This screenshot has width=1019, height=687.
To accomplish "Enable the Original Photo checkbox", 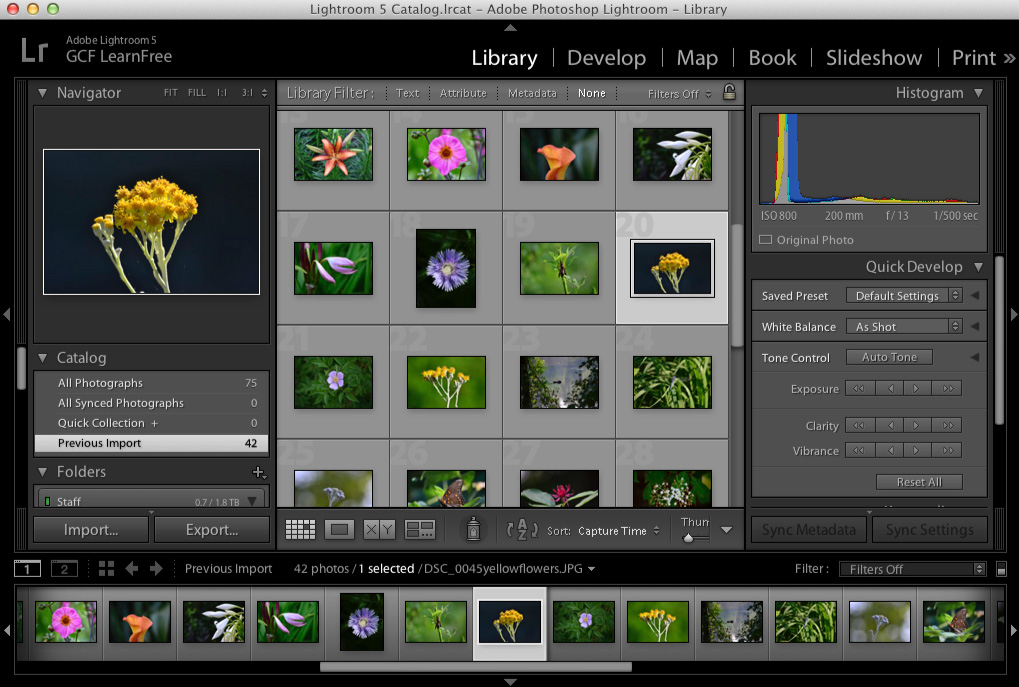I will pyautogui.click(x=767, y=240).
